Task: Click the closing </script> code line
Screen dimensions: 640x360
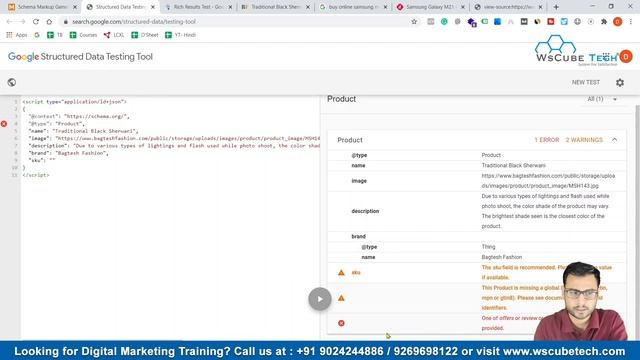Action: point(36,175)
